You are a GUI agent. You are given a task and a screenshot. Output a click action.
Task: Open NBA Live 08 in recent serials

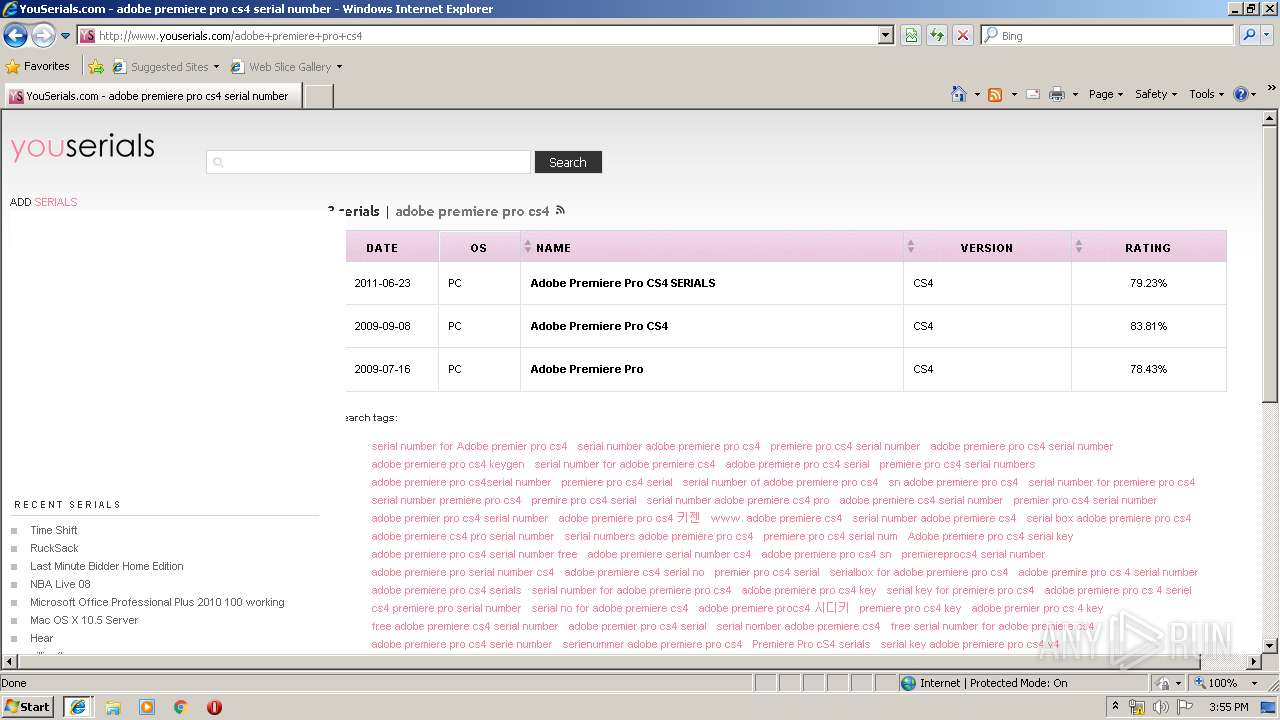point(60,584)
